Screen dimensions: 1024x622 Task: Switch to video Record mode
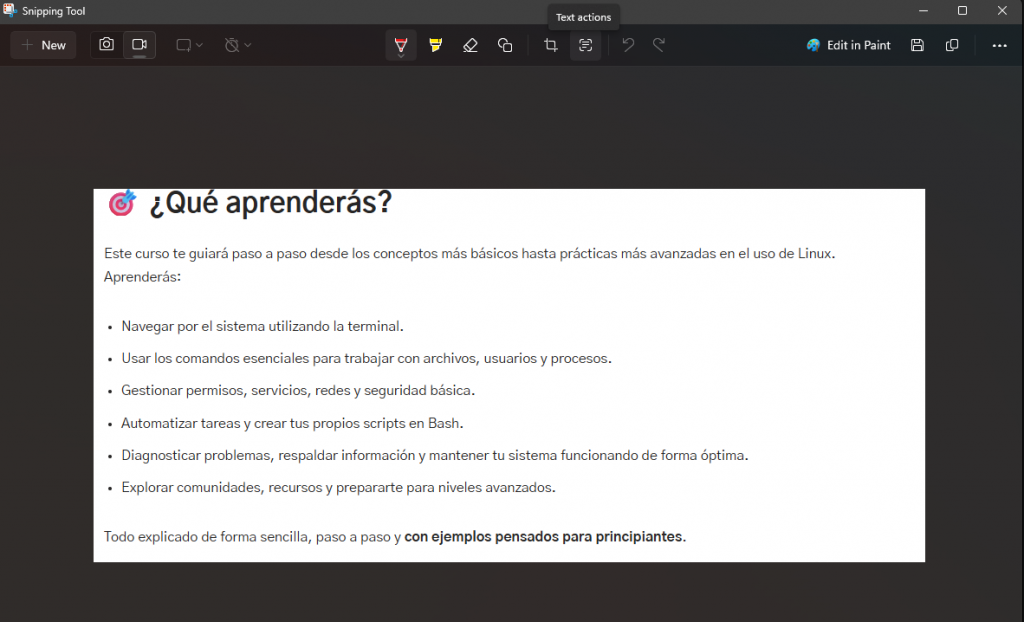tap(139, 45)
